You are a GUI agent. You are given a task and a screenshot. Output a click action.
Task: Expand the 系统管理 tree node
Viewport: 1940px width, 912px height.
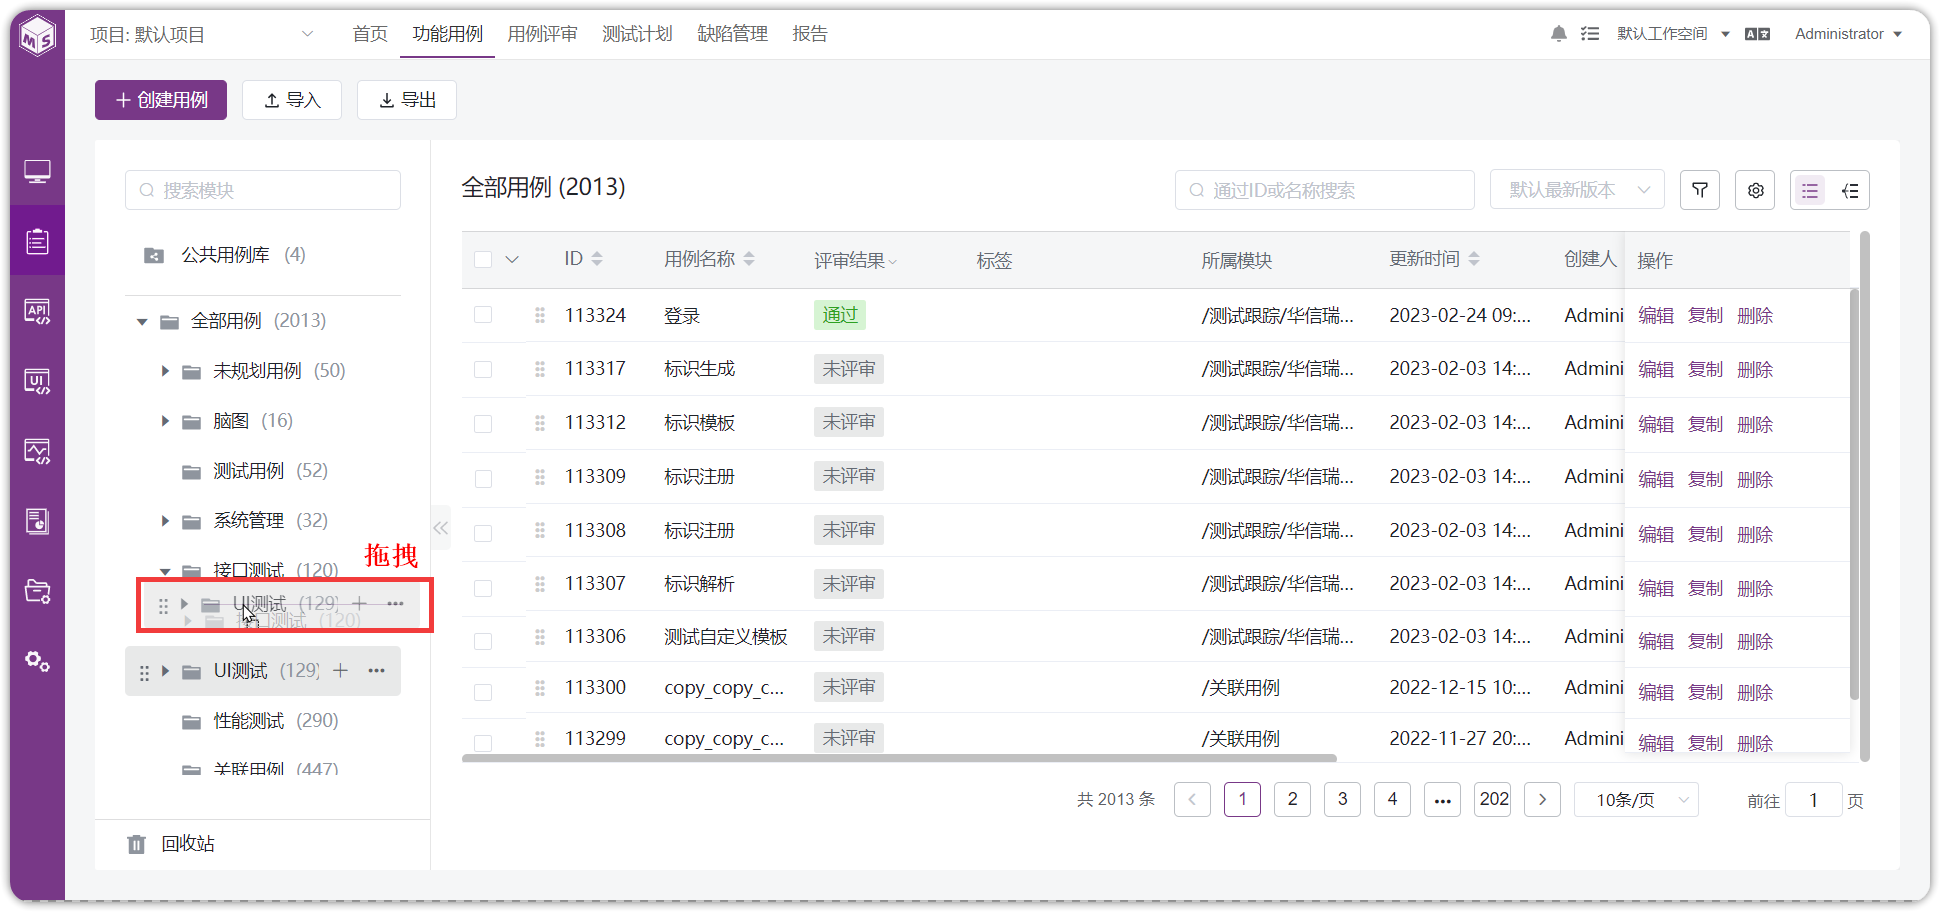click(165, 521)
